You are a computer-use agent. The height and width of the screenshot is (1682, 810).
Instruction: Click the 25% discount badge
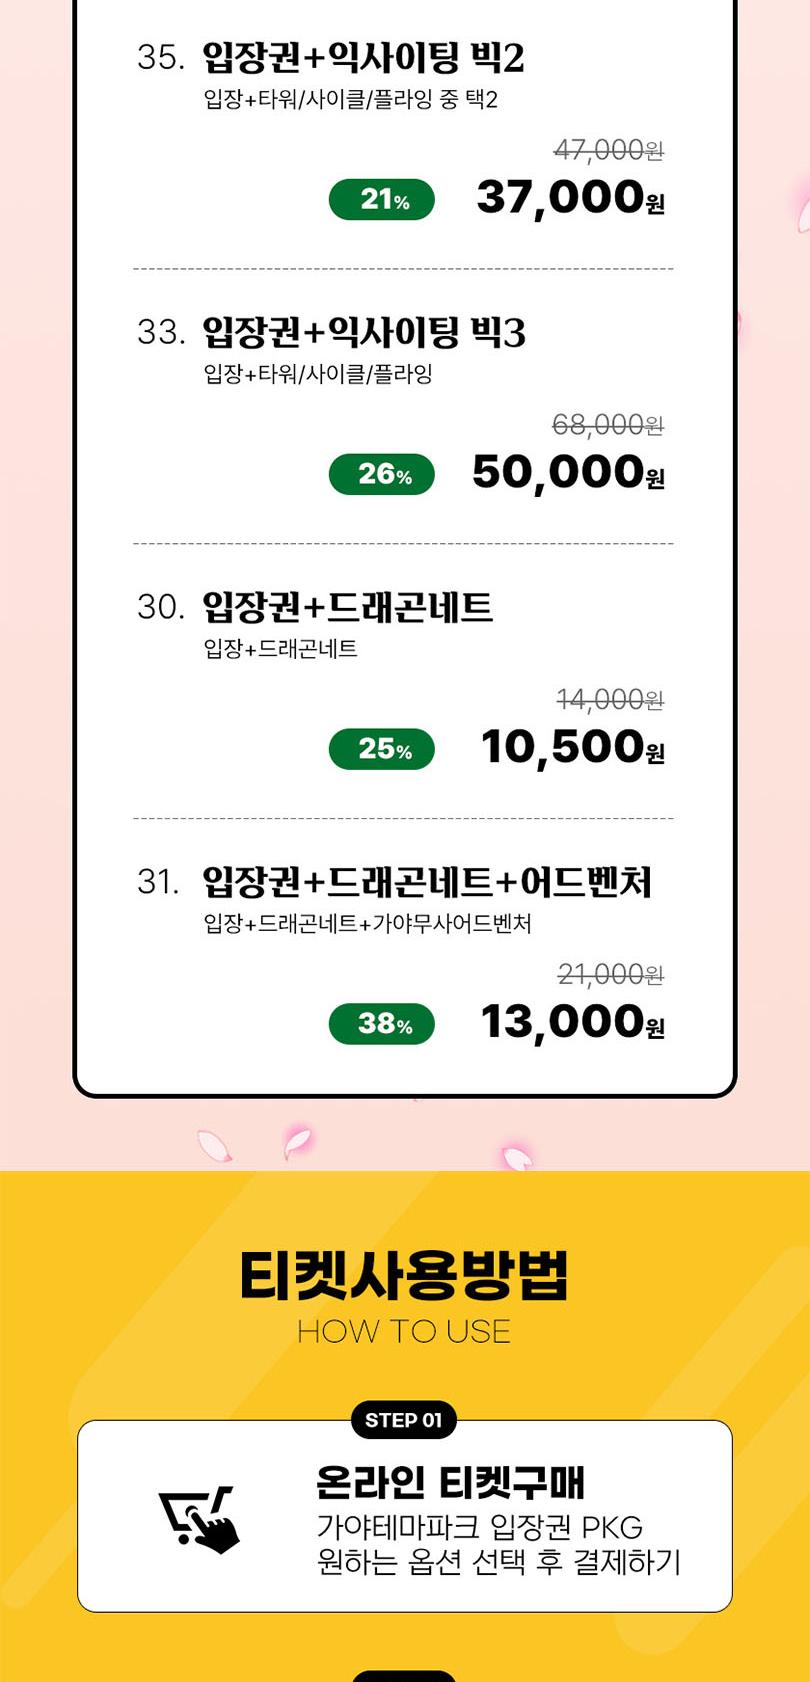point(382,749)
